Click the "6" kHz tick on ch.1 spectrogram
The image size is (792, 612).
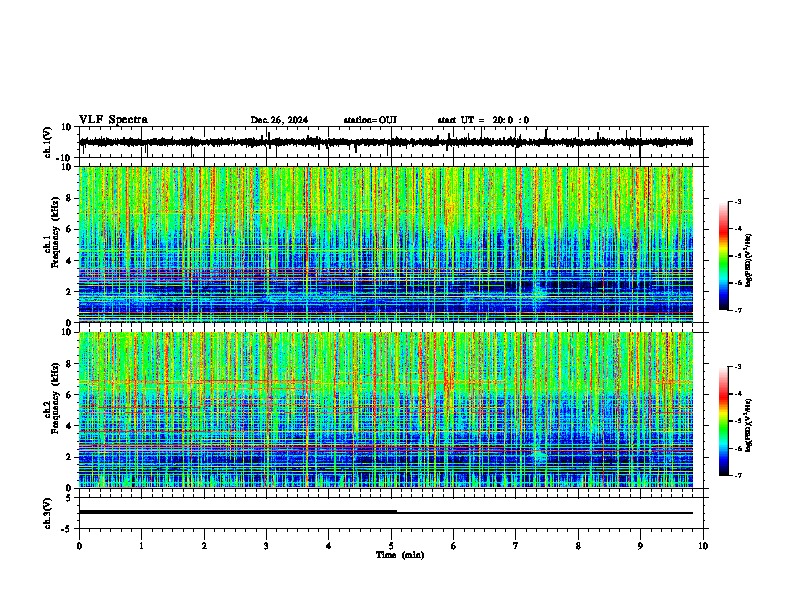tap(69, 229)
